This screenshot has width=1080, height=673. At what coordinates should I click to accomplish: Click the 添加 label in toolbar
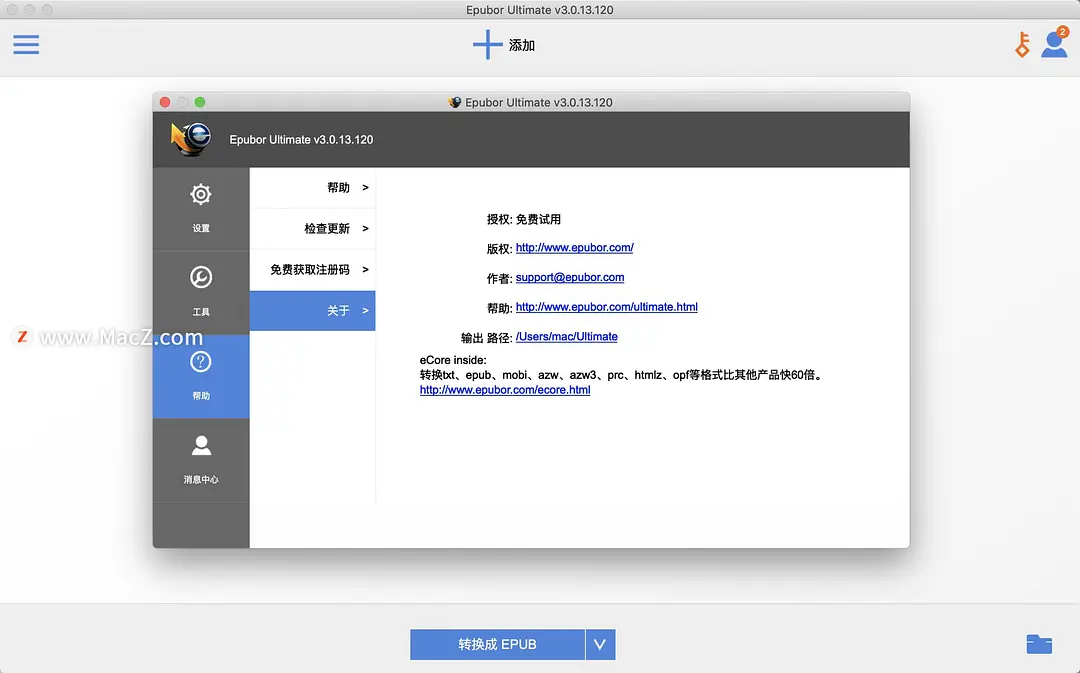tap(521, 45)
